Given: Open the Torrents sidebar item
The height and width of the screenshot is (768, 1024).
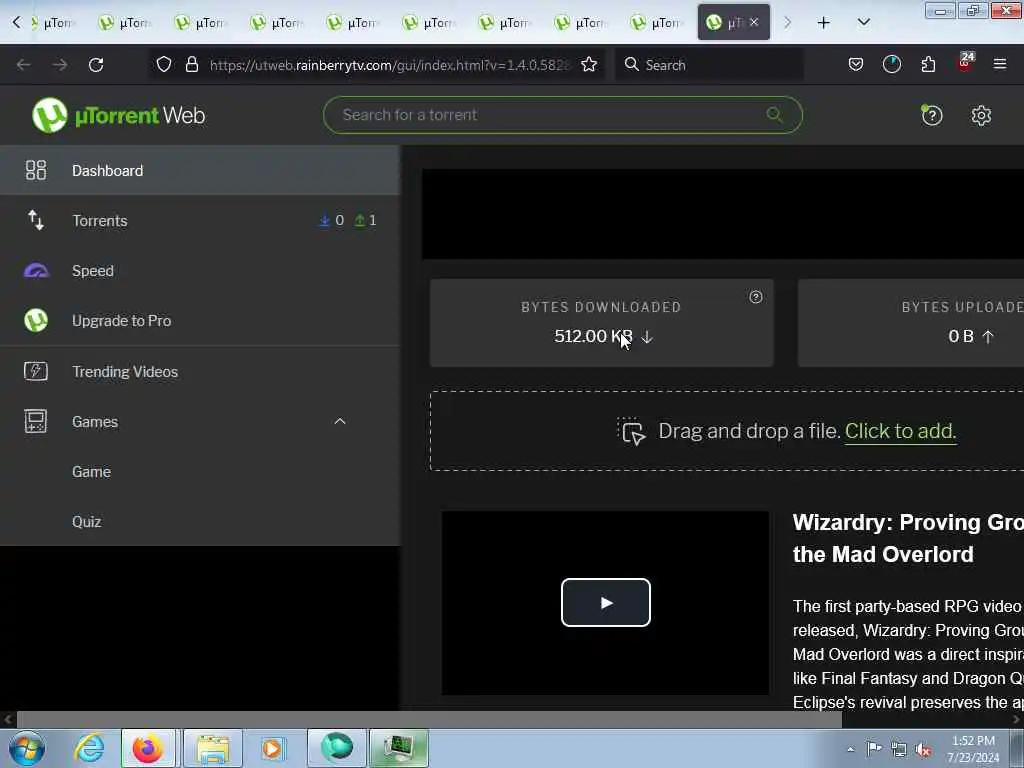Looking at the screenshot, I should pyautogui.click(x=200, y=221).
